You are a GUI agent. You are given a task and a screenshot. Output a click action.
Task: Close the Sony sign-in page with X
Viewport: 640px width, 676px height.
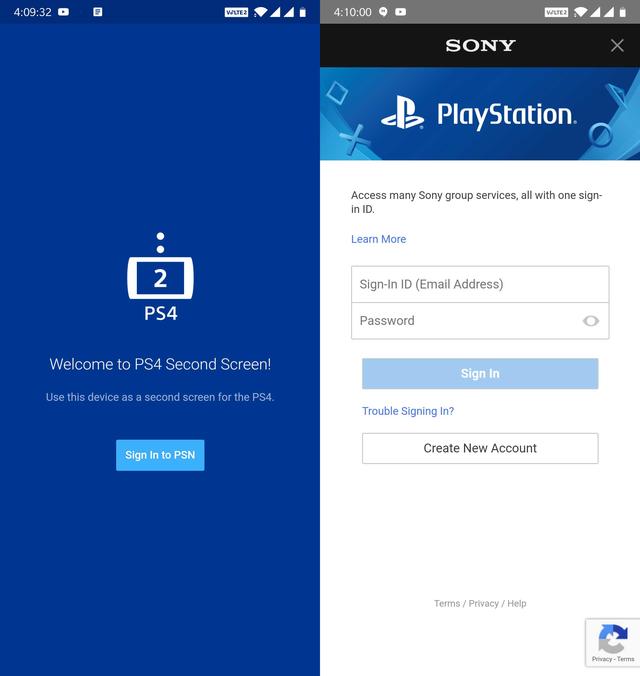pyautogui.click(x=617, y=45)
